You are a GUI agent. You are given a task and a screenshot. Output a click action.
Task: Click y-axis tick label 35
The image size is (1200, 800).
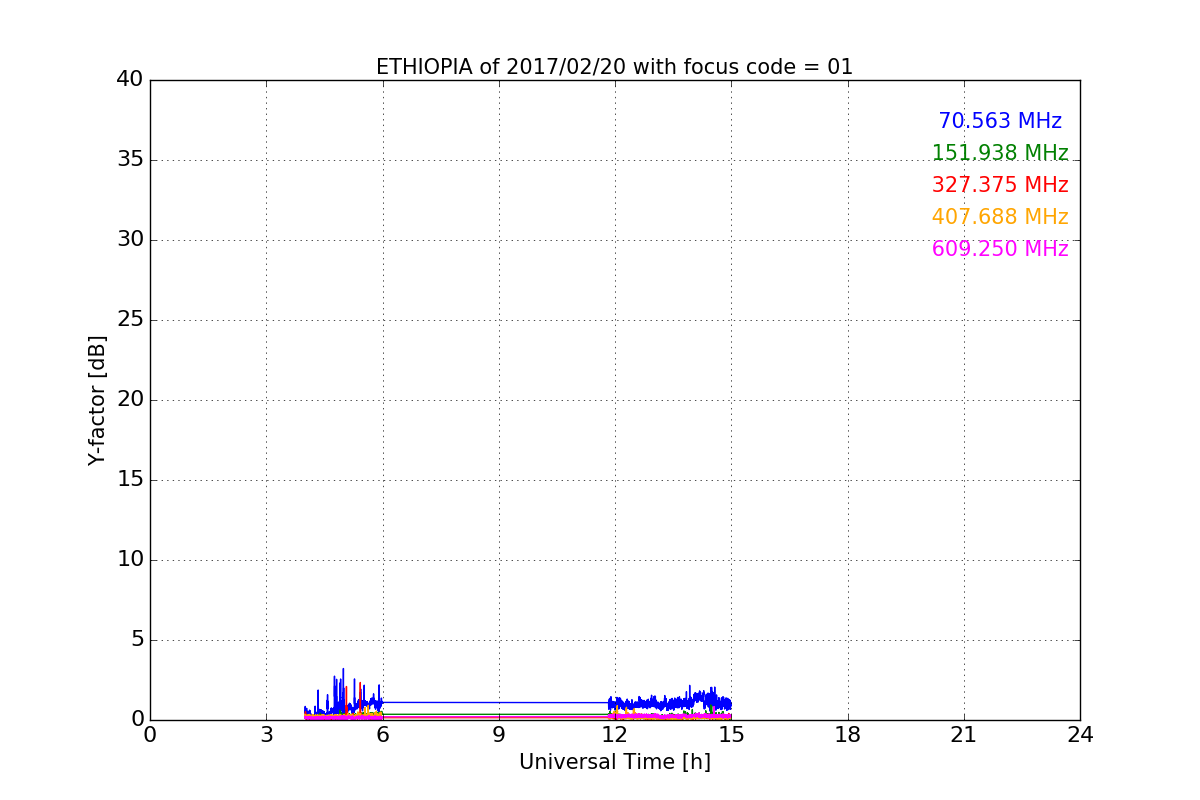point(130,160)
